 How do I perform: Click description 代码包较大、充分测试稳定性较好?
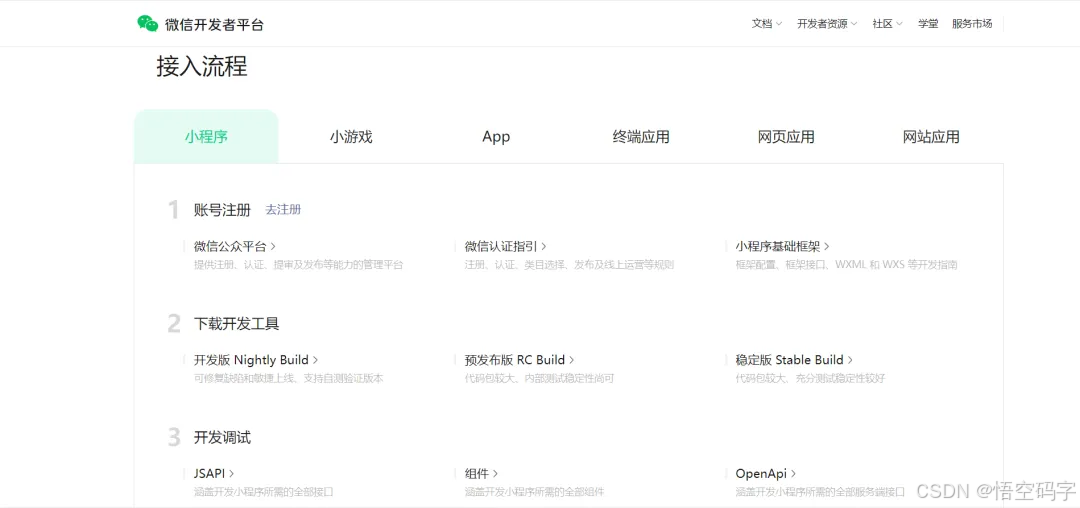point(810,378)
